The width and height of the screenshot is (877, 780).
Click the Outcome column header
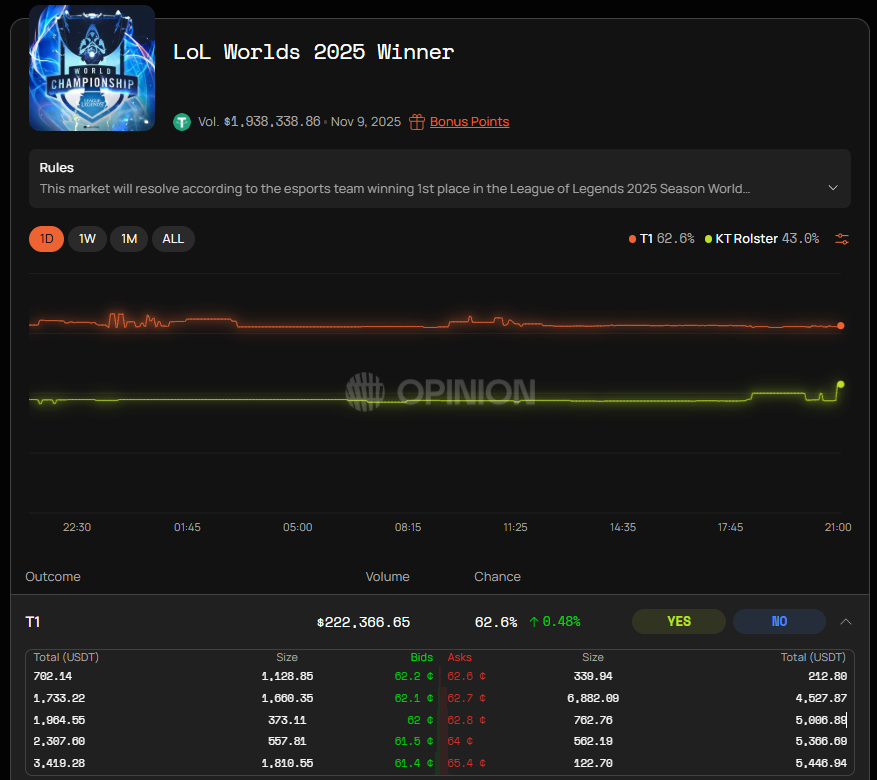(x=53, y=576)
